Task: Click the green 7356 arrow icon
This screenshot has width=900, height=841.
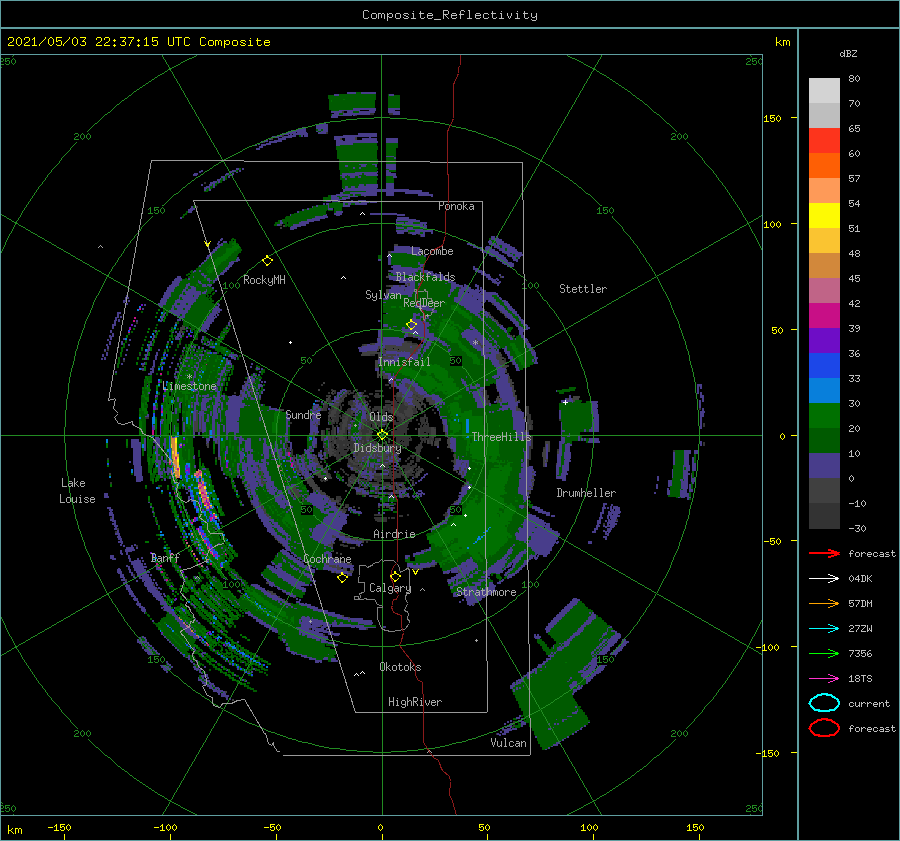Action: coord(824,653)
